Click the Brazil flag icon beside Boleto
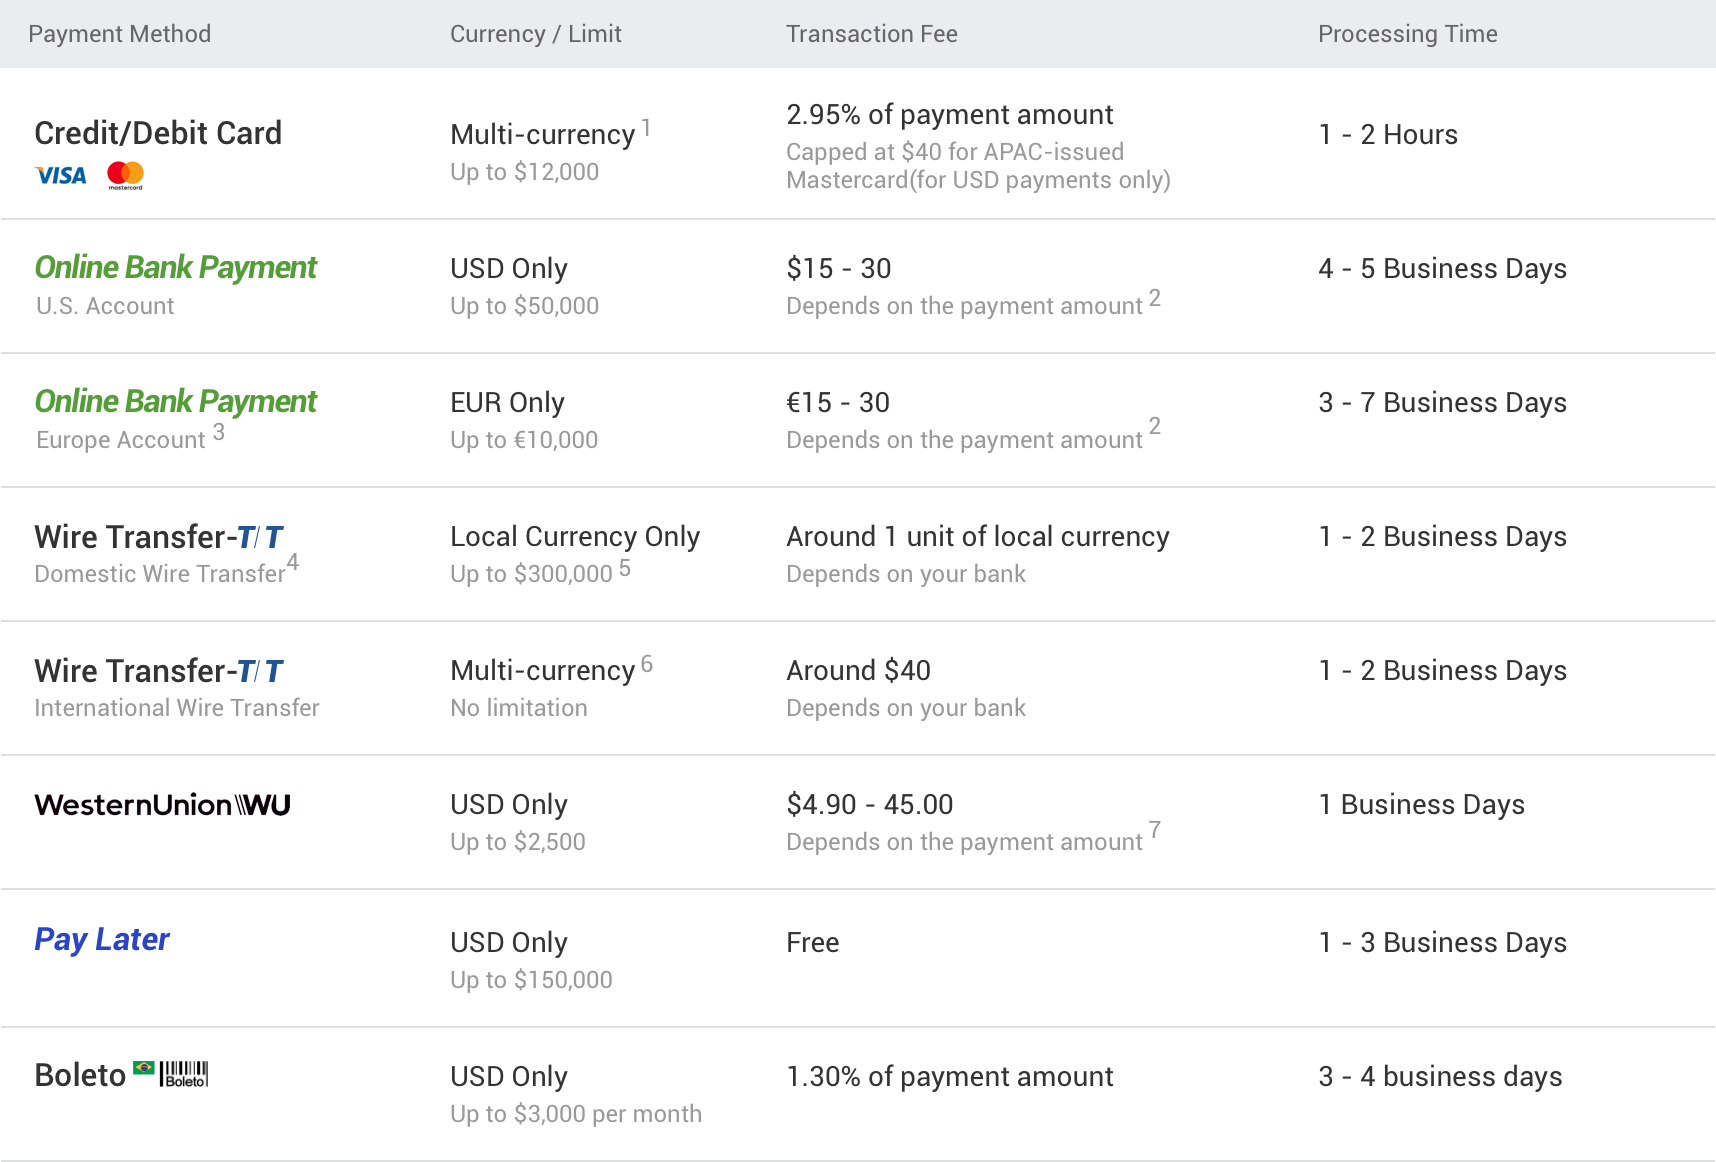 point(144,1069)
